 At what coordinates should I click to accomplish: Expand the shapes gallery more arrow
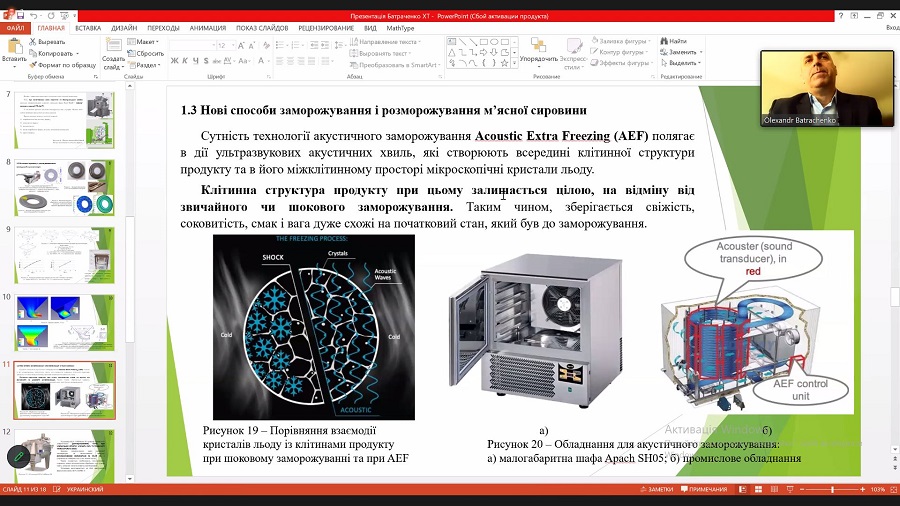coord(515,64)
